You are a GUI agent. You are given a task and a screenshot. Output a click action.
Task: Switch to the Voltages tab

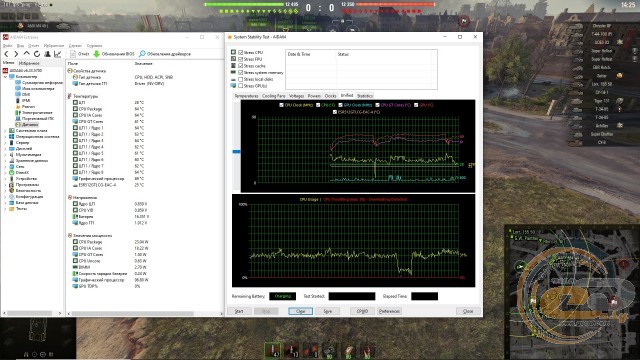pyautogui.click(x=296, y=96)
